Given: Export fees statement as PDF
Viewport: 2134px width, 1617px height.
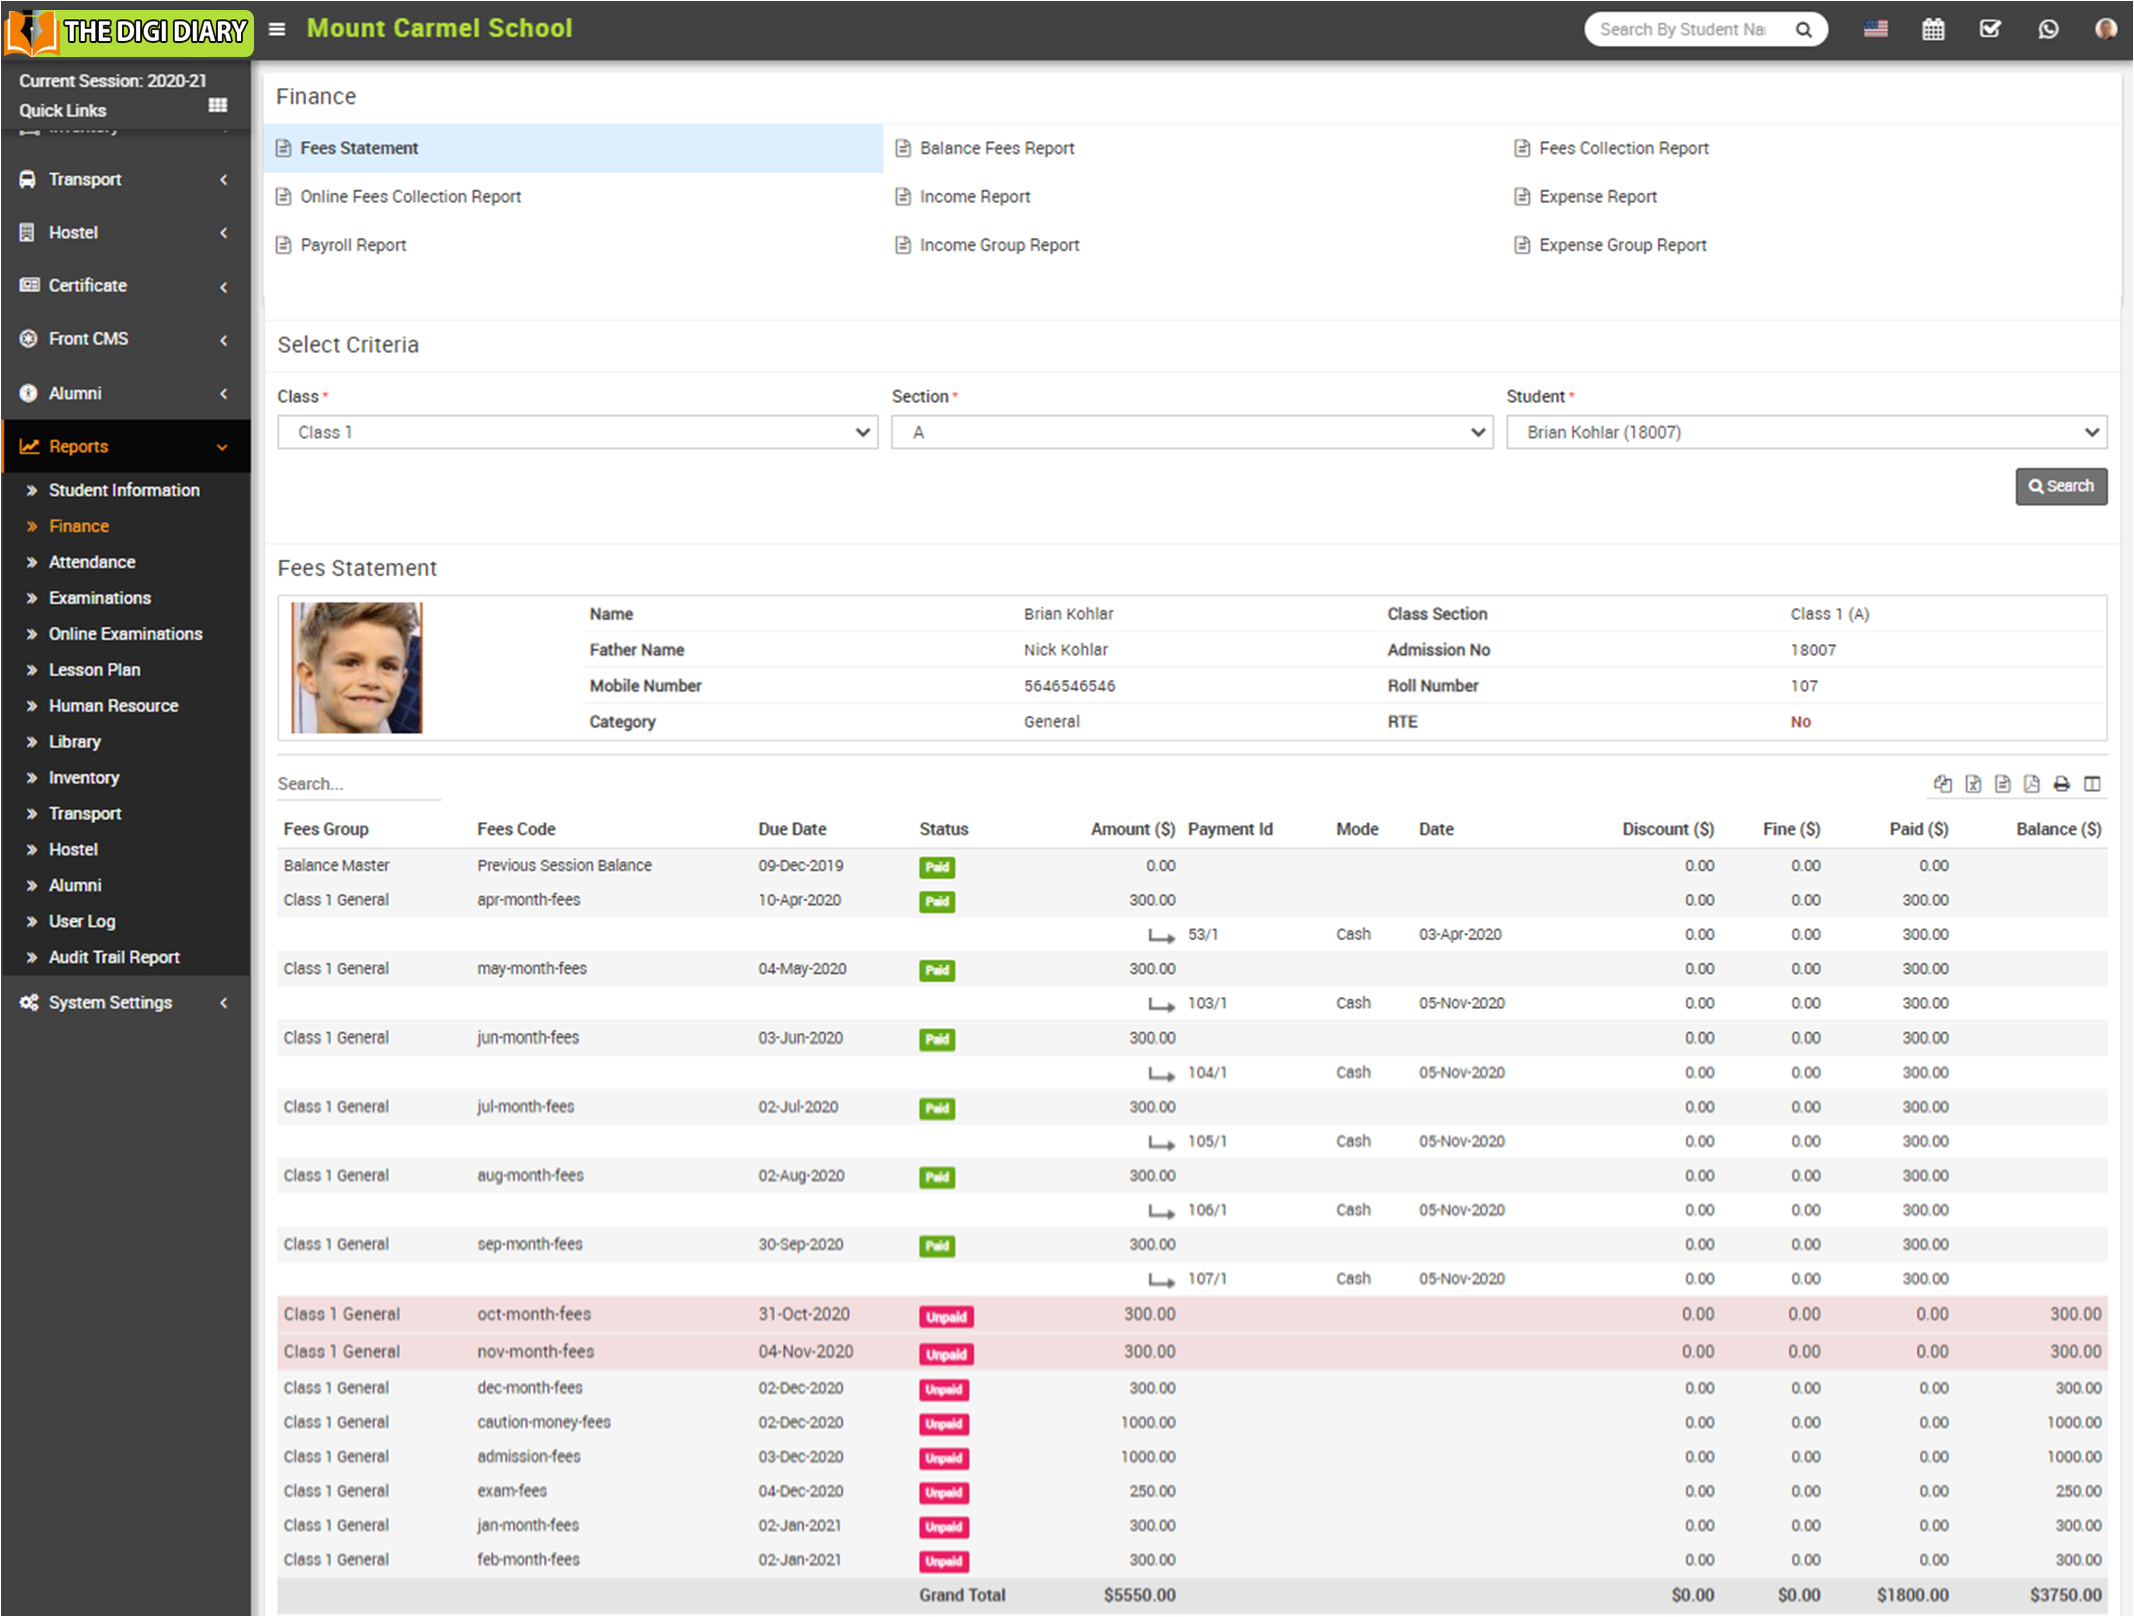Looking at the screenshot, I should coord(2031,784).
